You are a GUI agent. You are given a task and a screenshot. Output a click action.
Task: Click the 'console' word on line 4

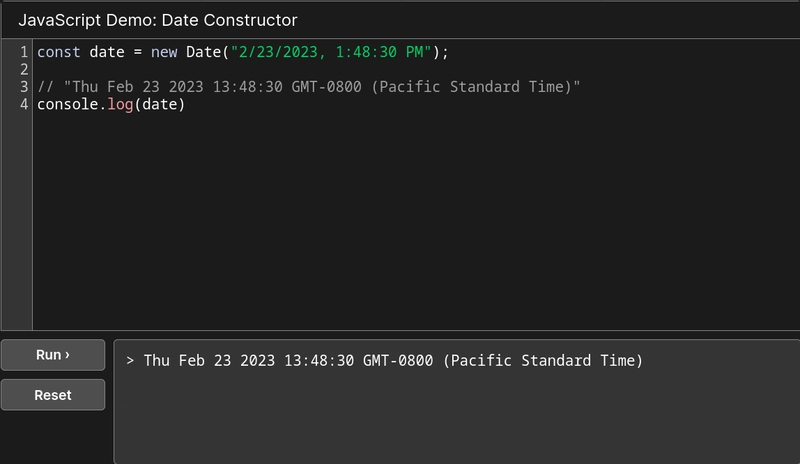[x=67, y=104]
